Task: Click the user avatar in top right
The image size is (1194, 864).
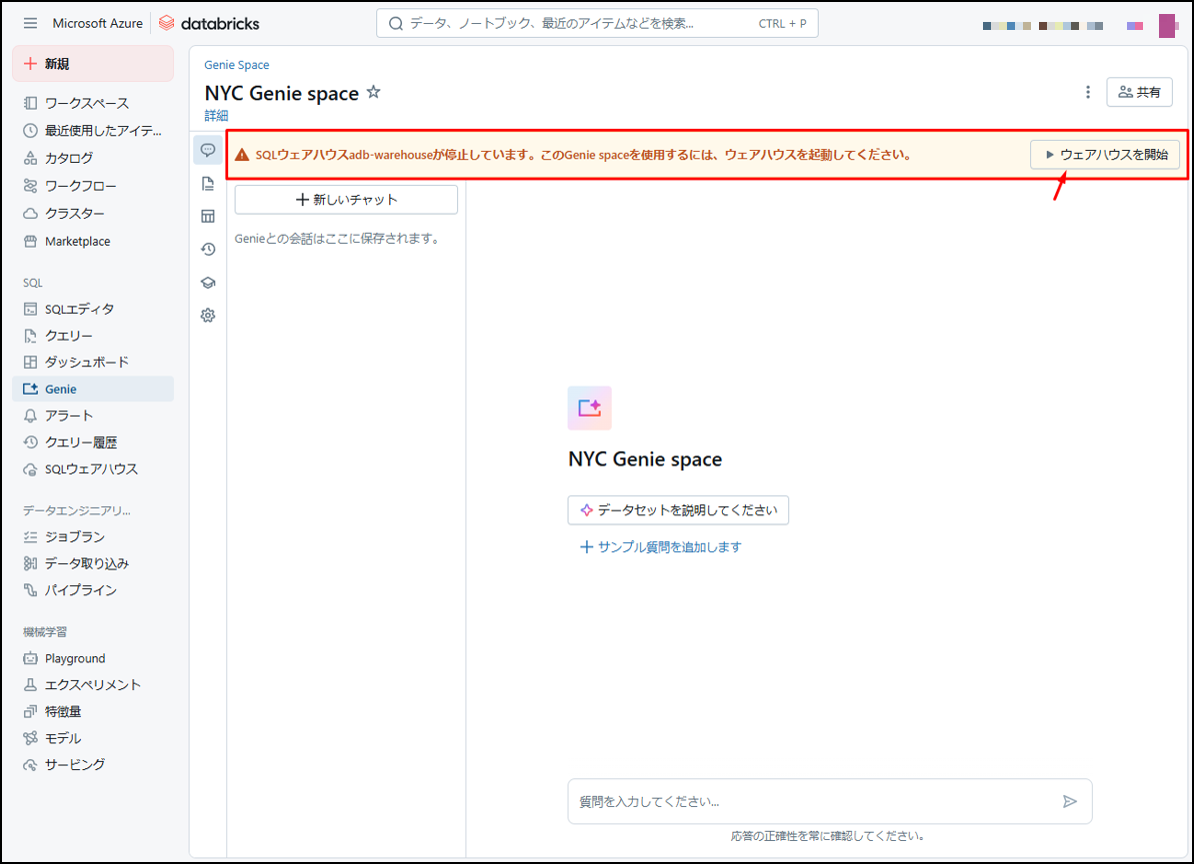Action: coord(1167,25)
